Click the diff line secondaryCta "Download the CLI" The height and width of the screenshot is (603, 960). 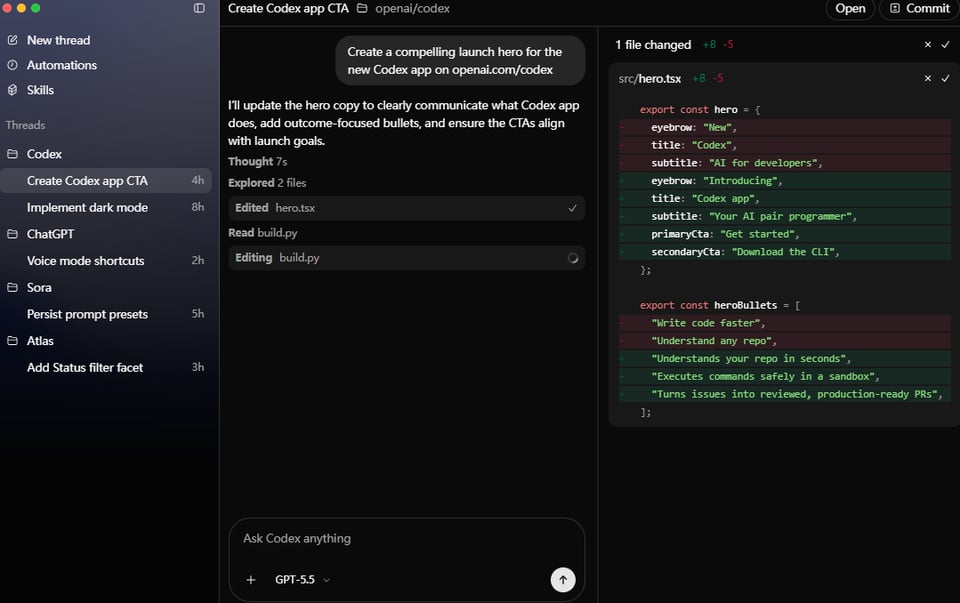785,252
